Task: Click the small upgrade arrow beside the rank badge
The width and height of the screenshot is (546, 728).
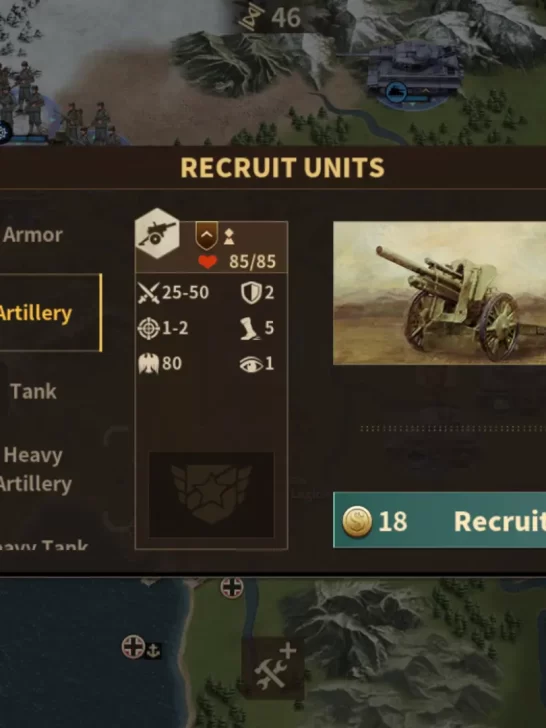Action: (229, 237)
